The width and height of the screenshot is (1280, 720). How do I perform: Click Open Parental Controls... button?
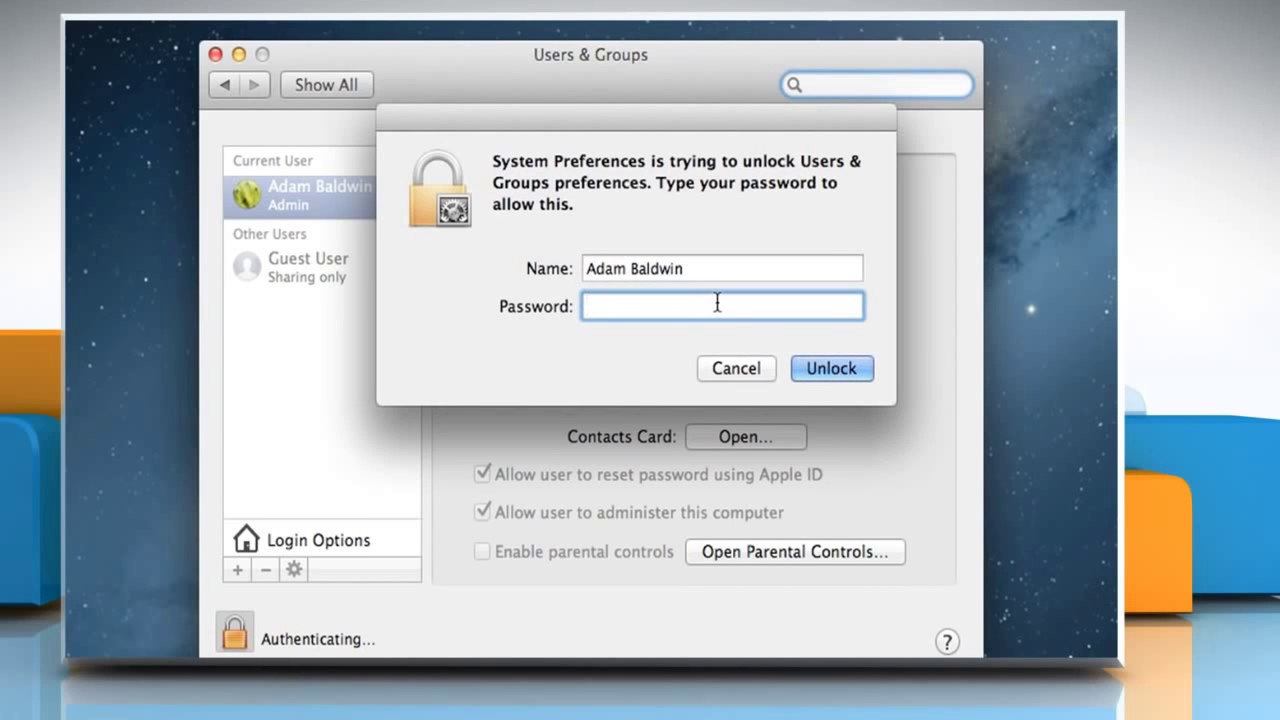pyautogui.click(x=795, y=552)
